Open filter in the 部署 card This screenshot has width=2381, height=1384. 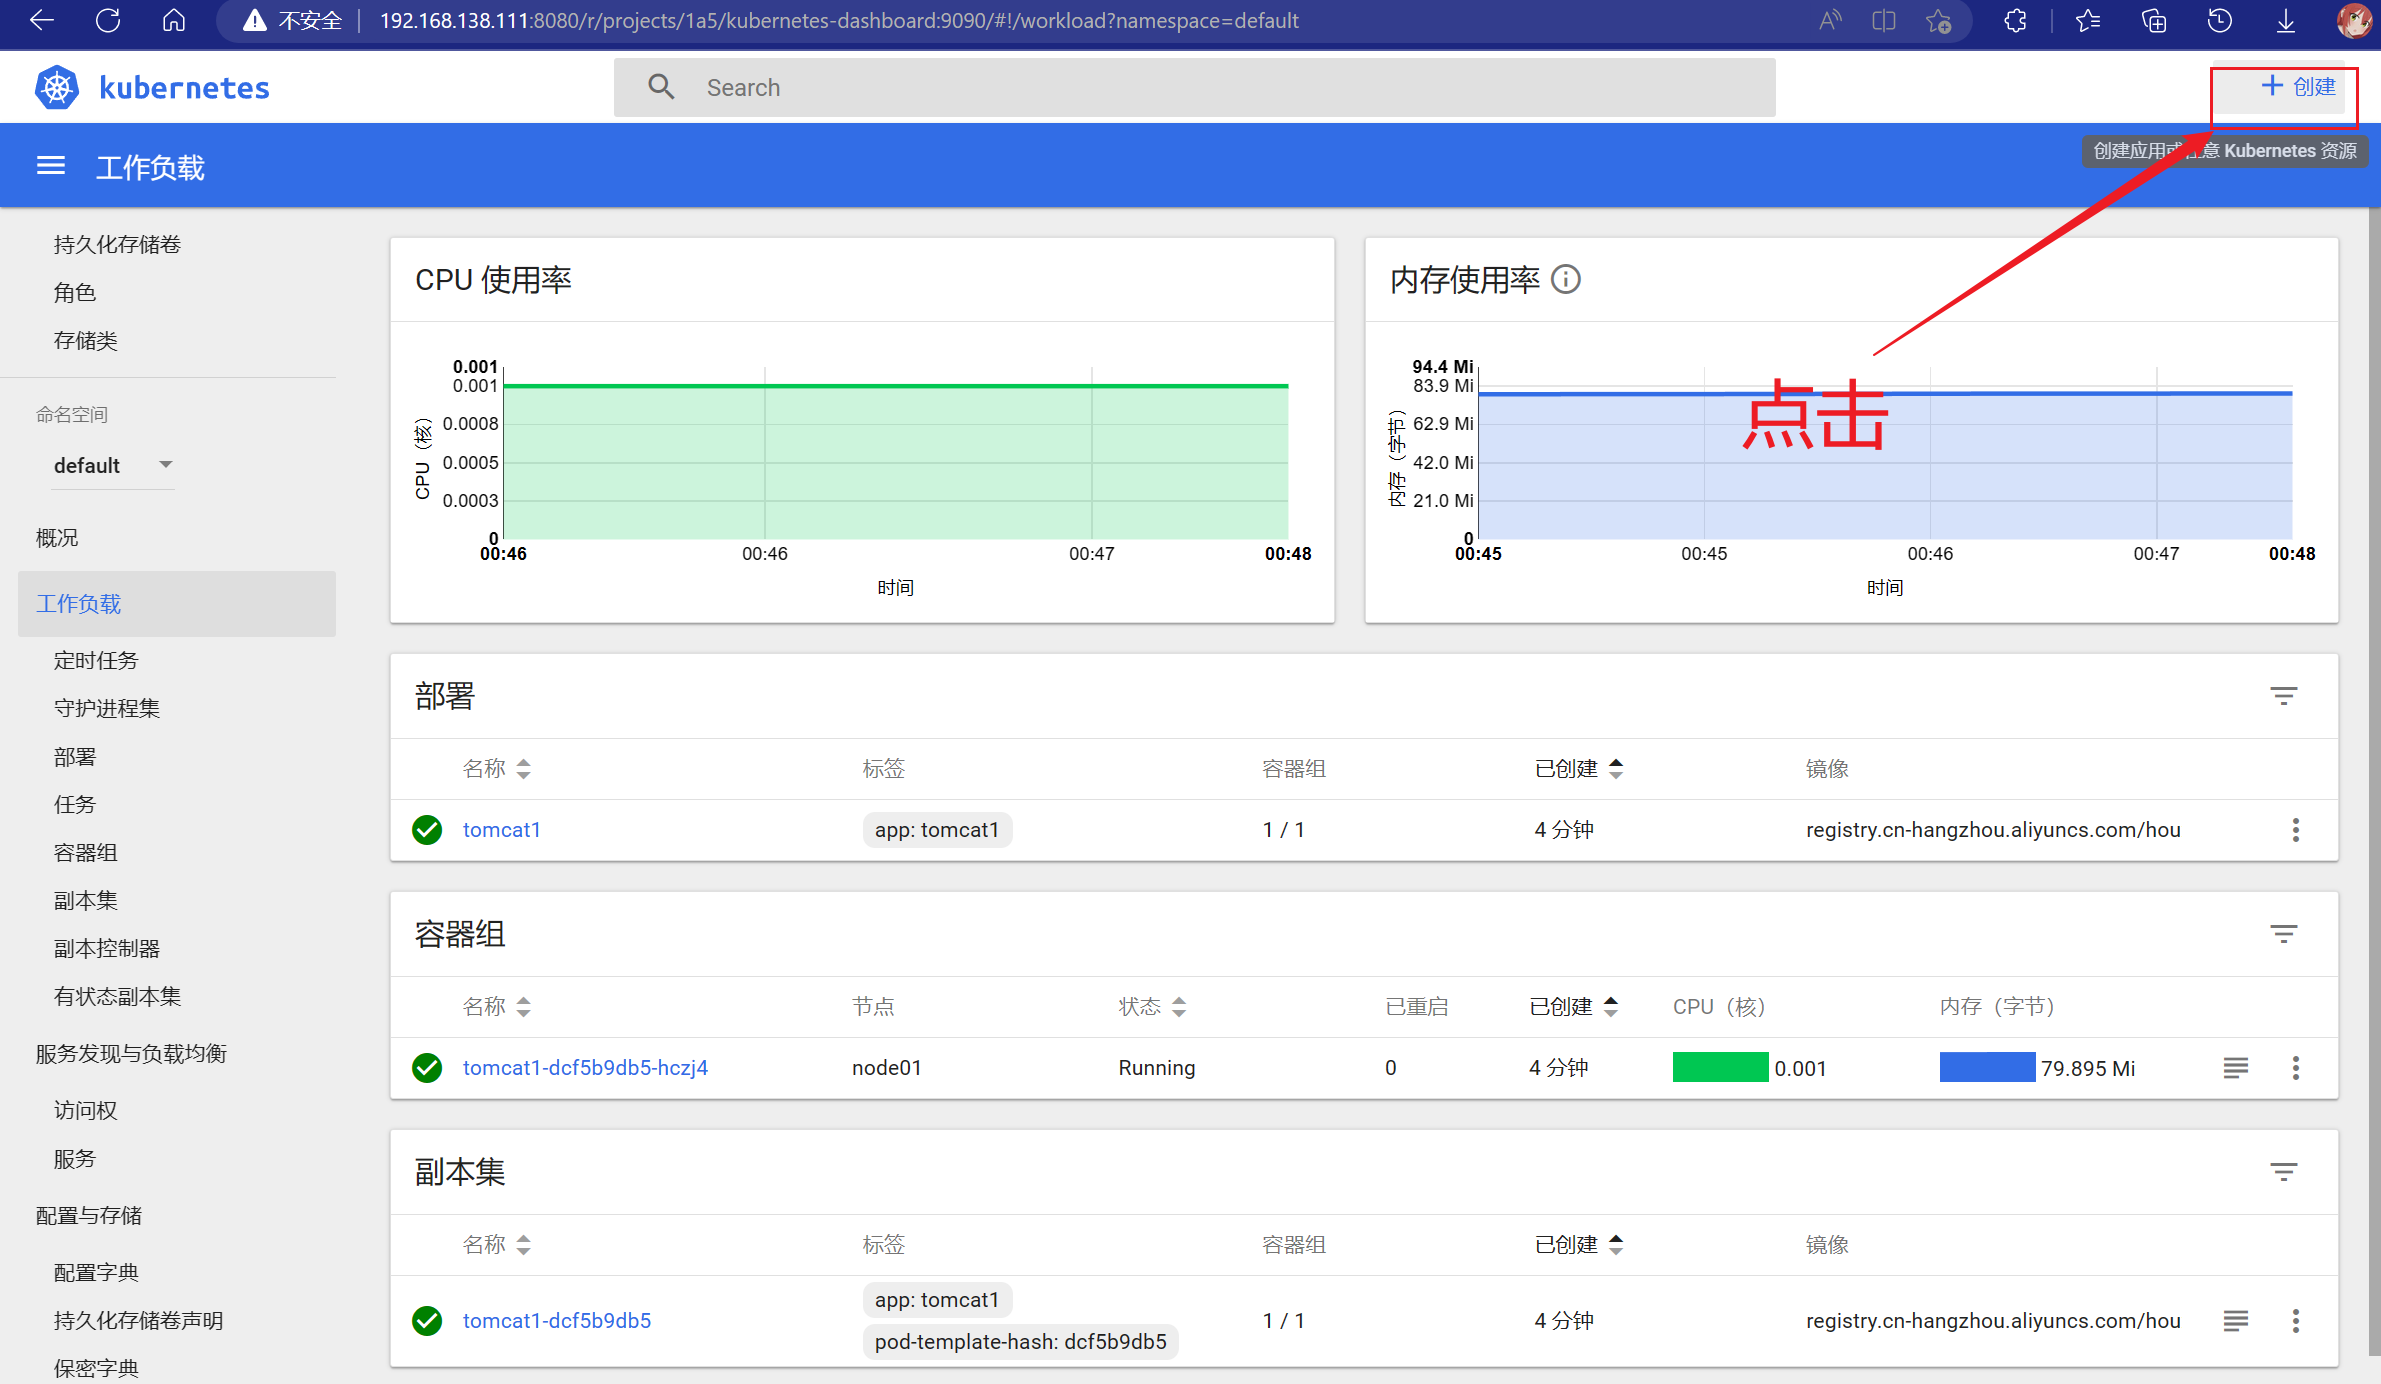pyautogui.click(x=2283, y=696)
